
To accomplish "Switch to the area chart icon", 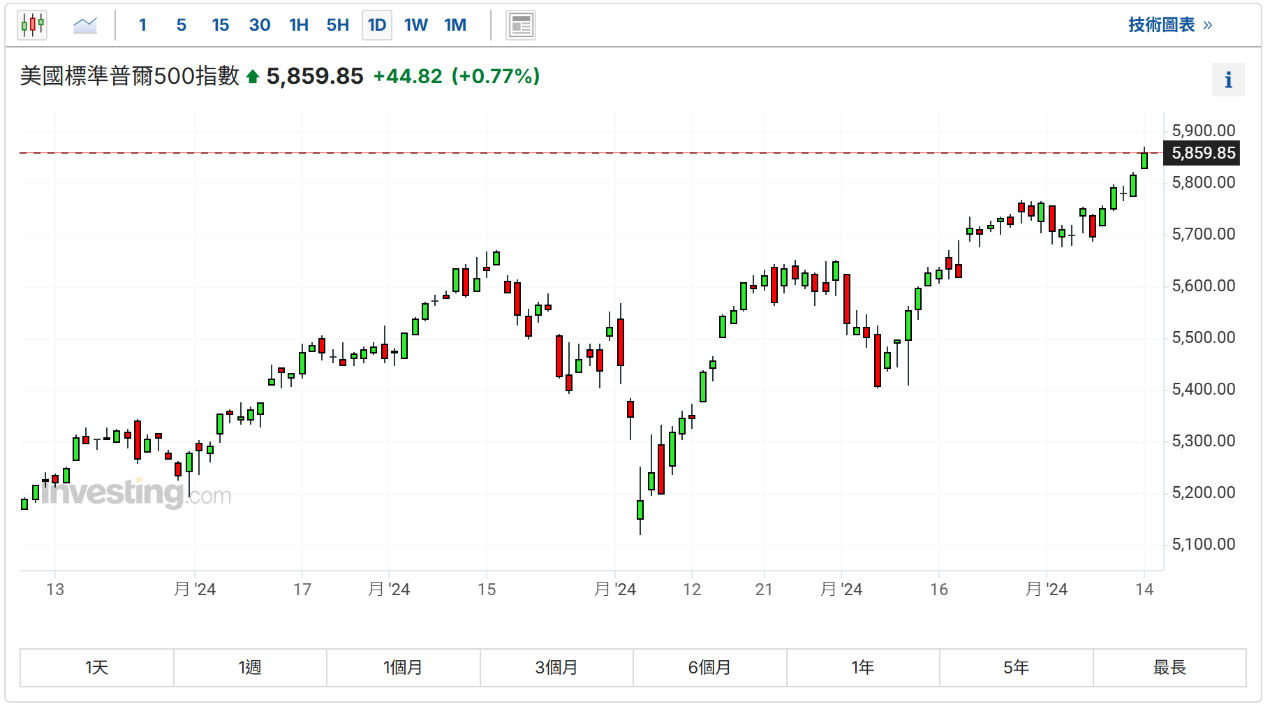I will pos(85,25).
